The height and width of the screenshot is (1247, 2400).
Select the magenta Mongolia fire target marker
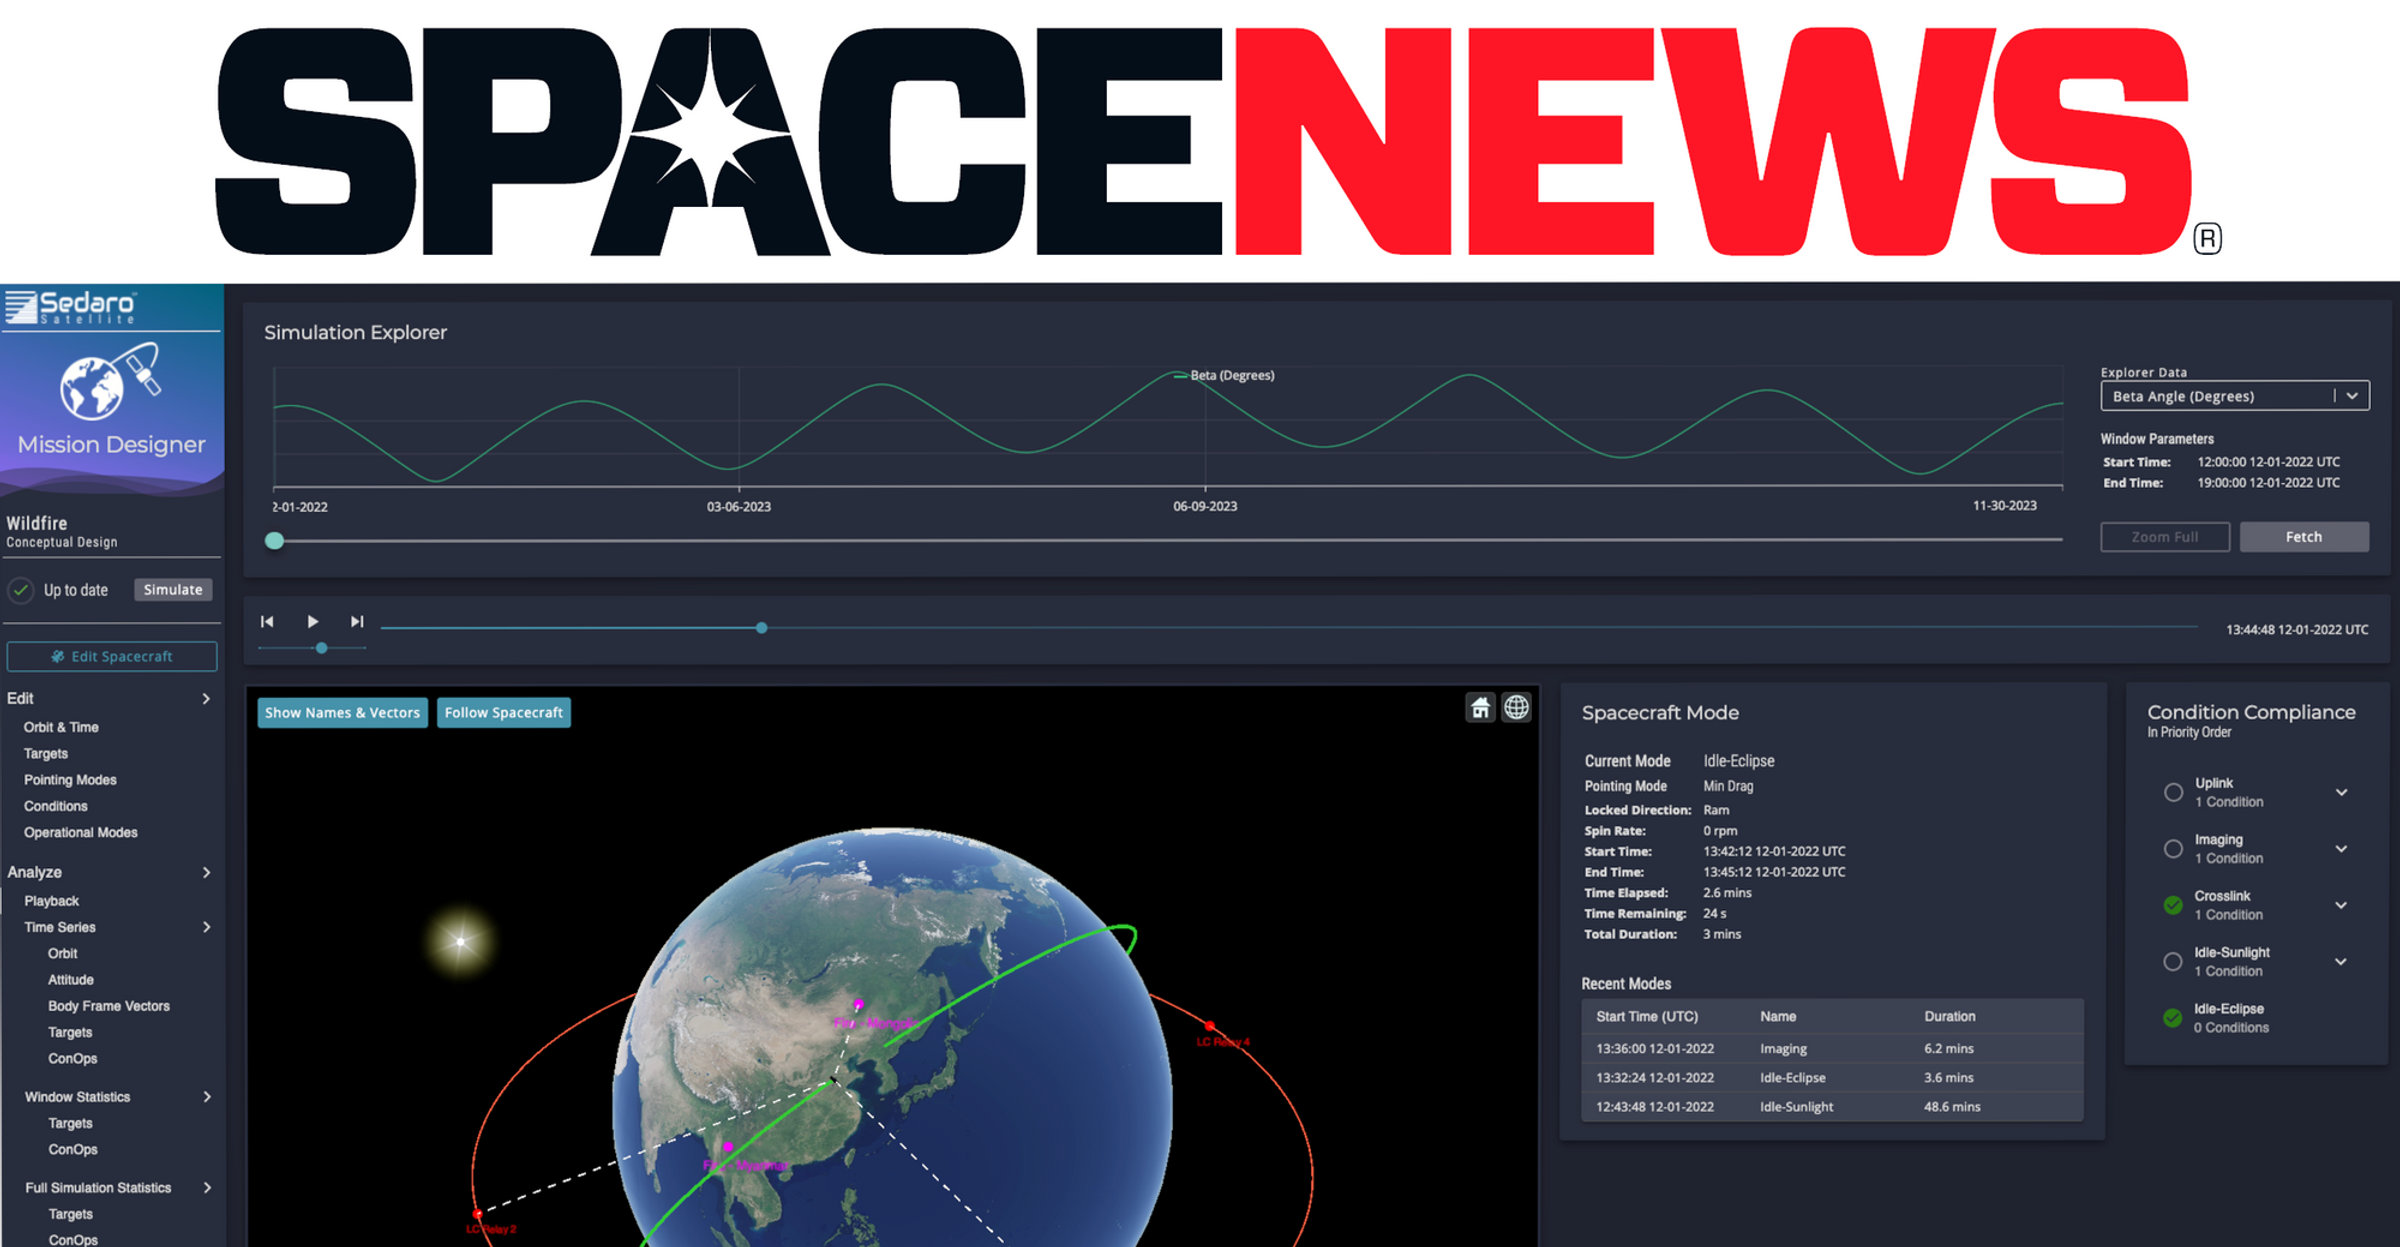pyautogui.click(x=858, y=1004)
